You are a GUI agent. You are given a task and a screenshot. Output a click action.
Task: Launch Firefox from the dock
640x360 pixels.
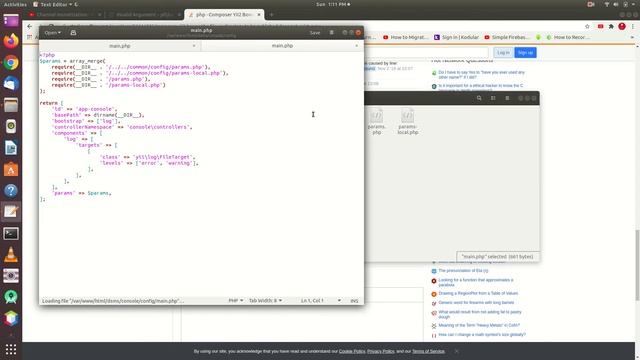pos(11,41)
